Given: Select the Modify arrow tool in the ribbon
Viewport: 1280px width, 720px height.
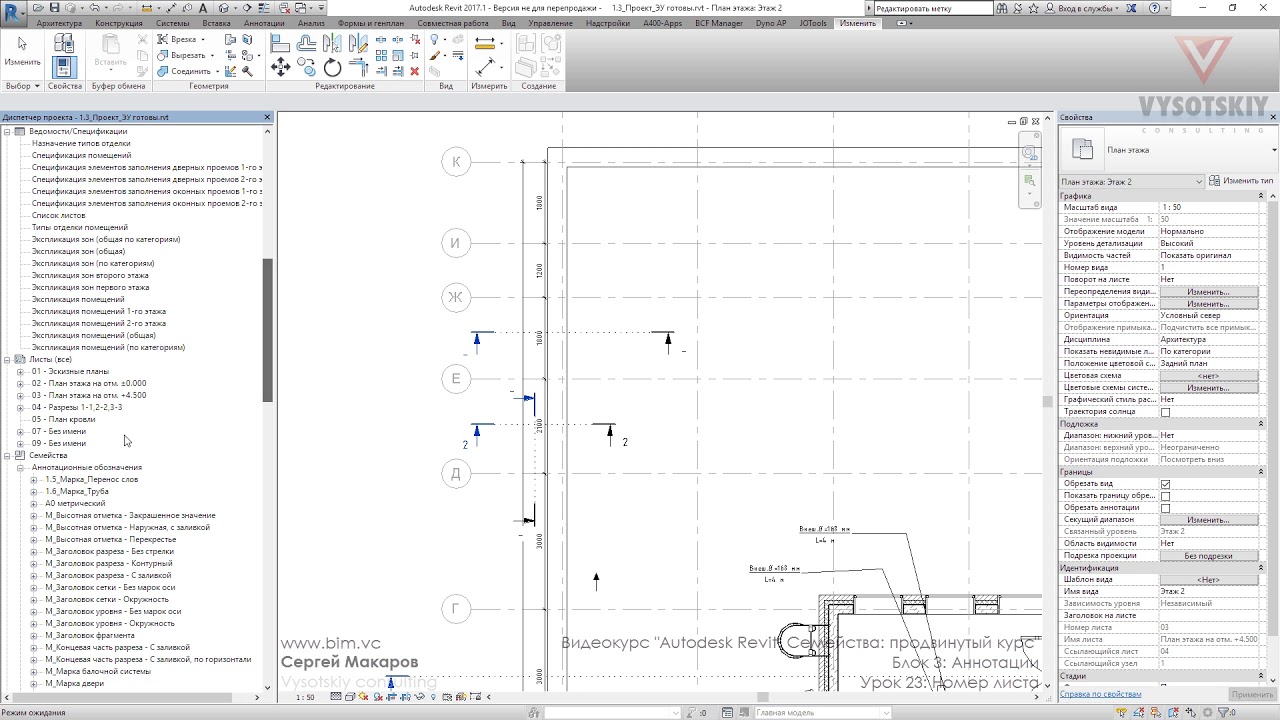Looking at the screenshot, I should [x=22, y=50].
